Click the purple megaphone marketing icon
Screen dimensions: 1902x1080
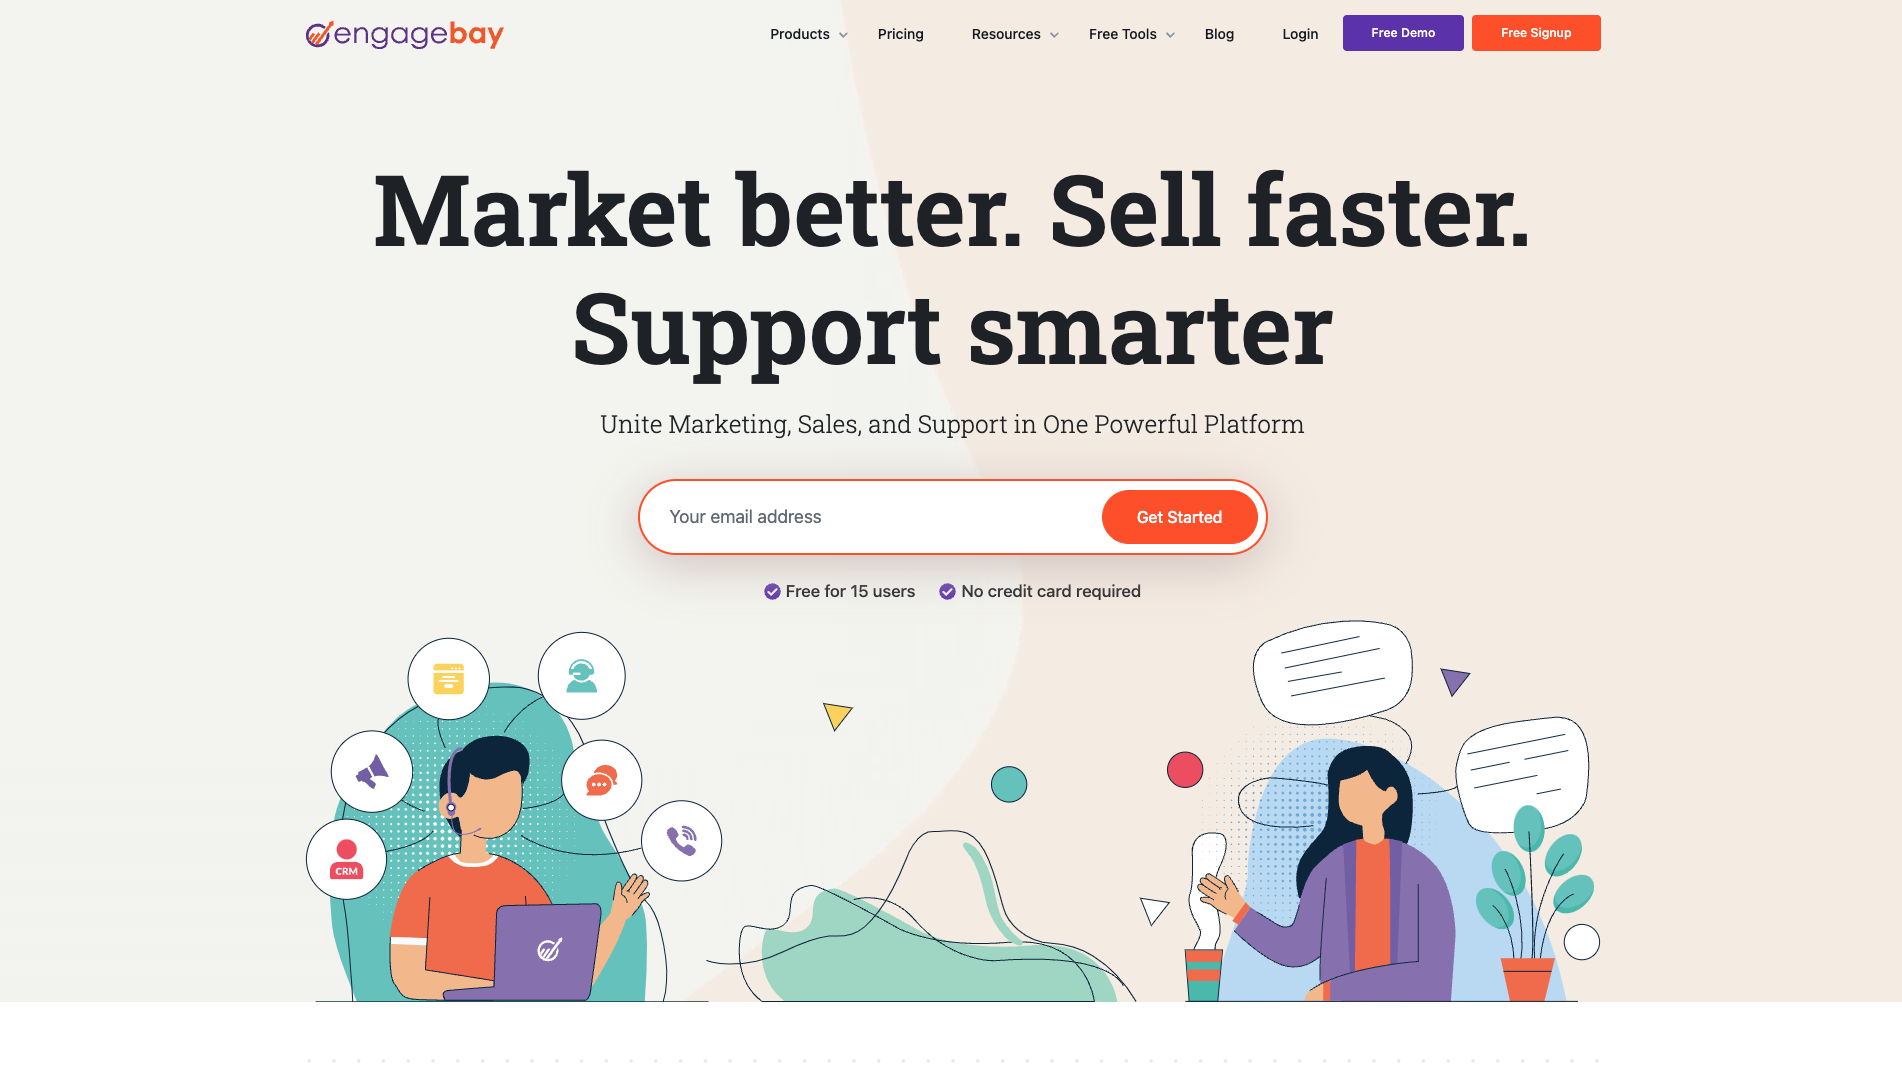372,771
